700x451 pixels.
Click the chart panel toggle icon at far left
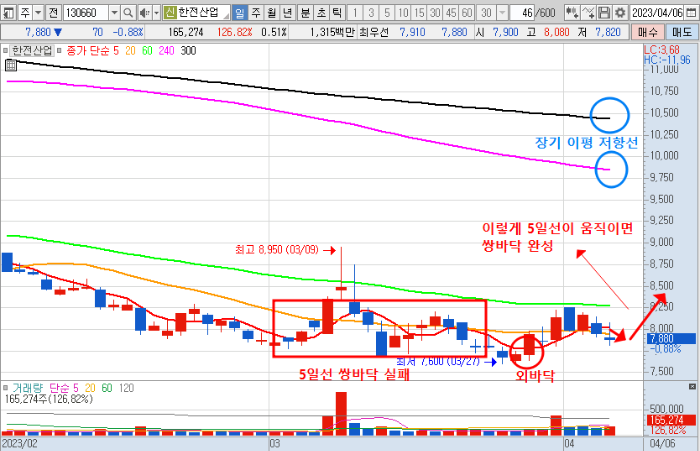point(8,13)
